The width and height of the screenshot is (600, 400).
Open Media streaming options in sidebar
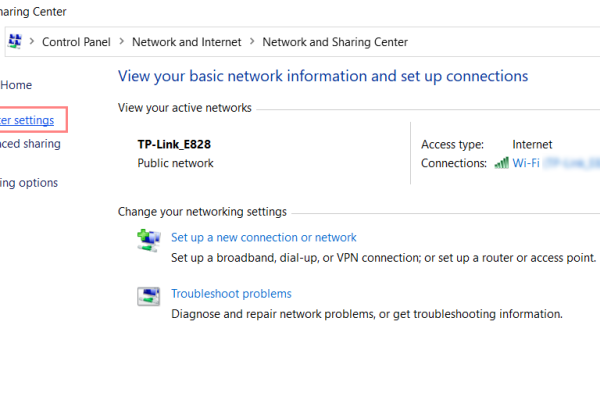[x=29, y=183]
